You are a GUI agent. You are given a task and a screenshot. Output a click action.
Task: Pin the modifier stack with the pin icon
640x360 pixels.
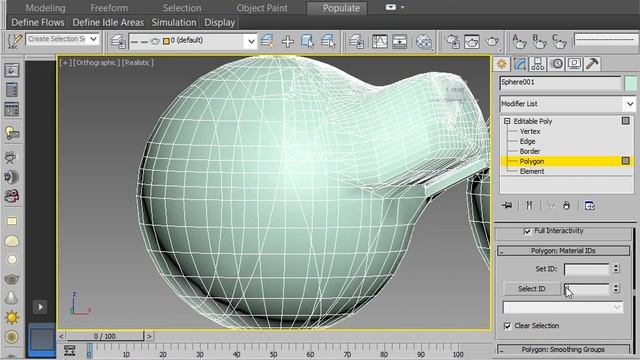click(x=507, y=205)
